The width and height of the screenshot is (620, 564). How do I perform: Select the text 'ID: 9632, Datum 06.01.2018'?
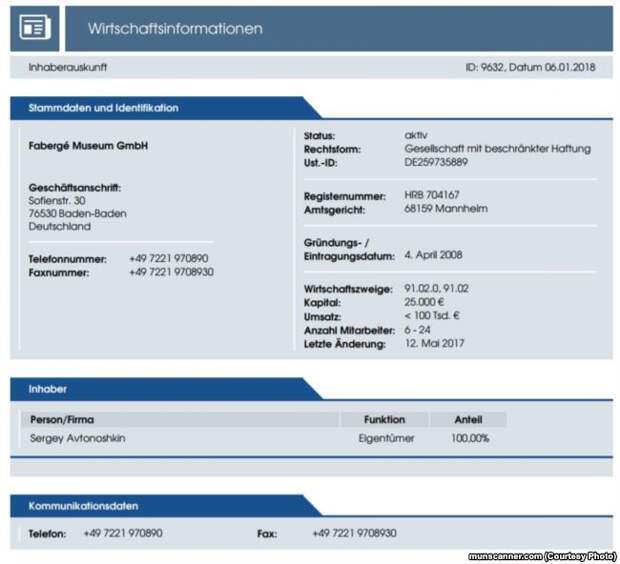[530, 67]
